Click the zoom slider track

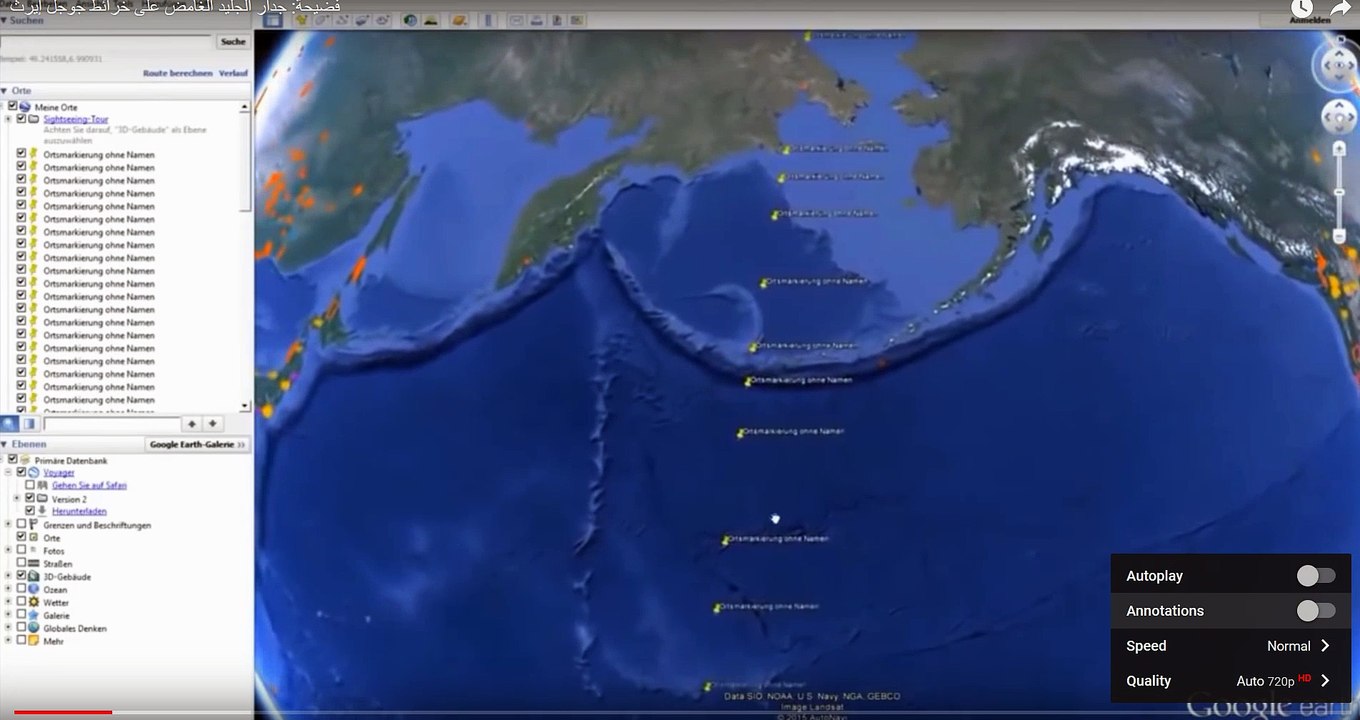click(1339, 192)
